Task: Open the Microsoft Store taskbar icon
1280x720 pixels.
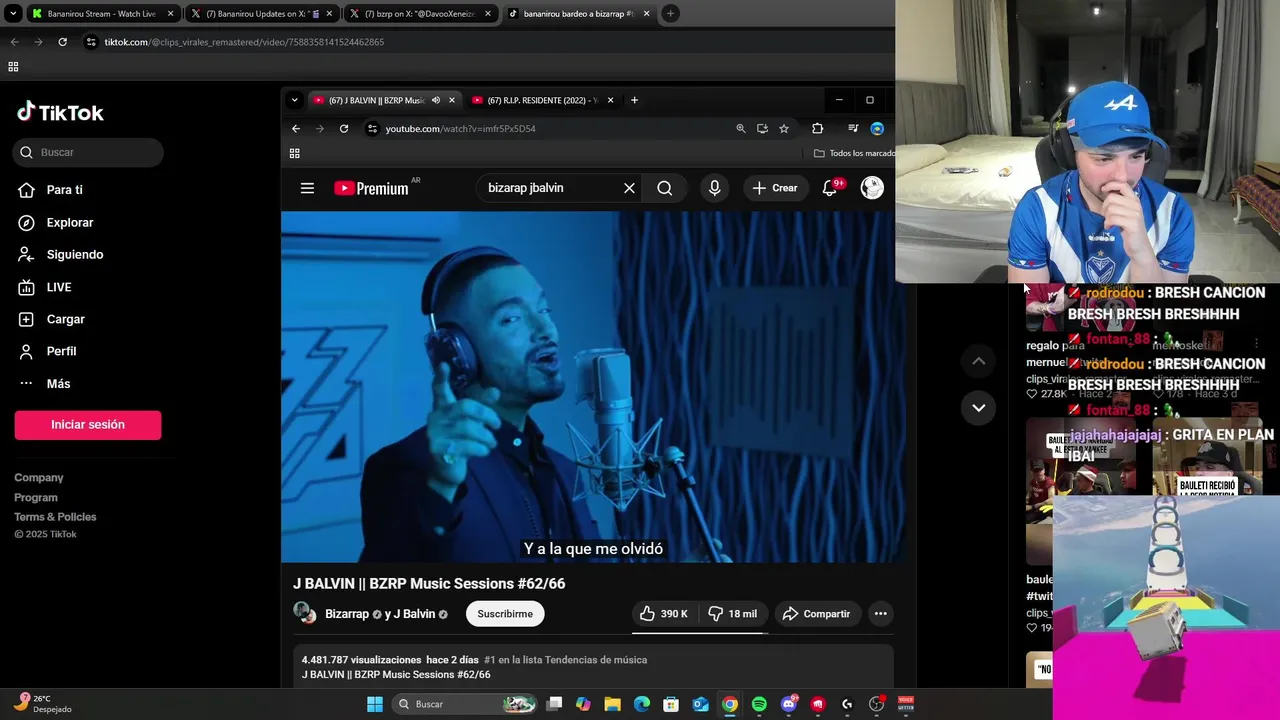Action: pos(671,704)
